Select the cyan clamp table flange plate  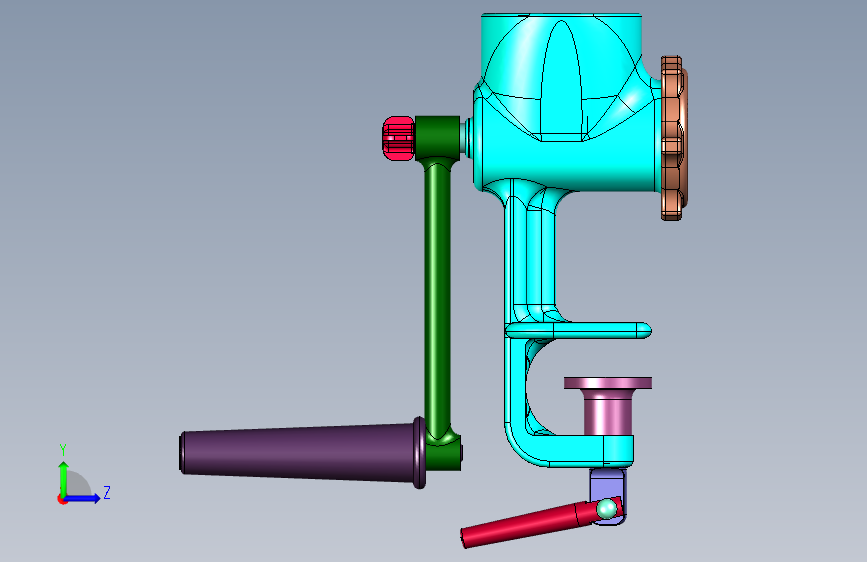coord(578,331)
